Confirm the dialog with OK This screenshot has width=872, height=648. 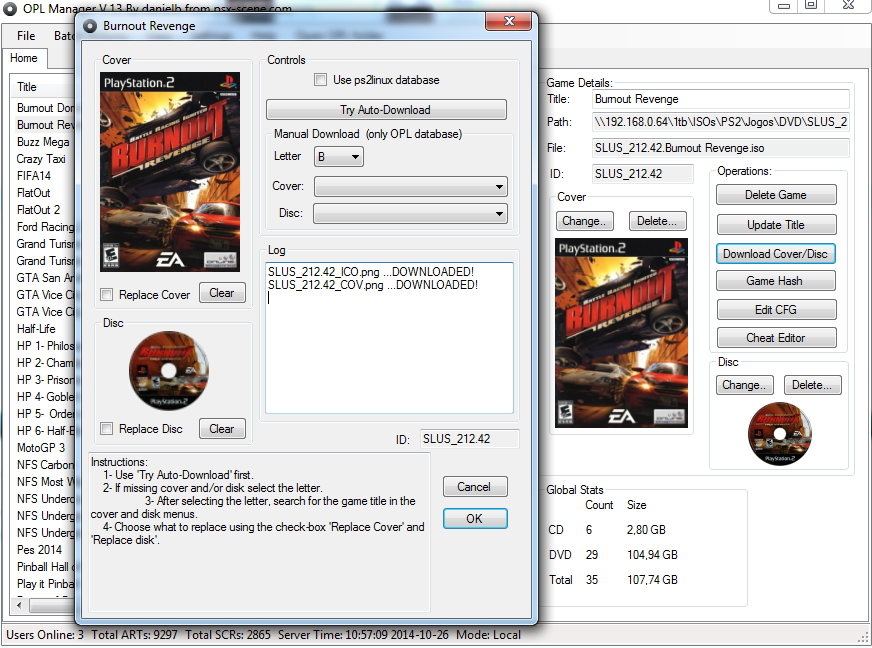[x=475, y=518]
